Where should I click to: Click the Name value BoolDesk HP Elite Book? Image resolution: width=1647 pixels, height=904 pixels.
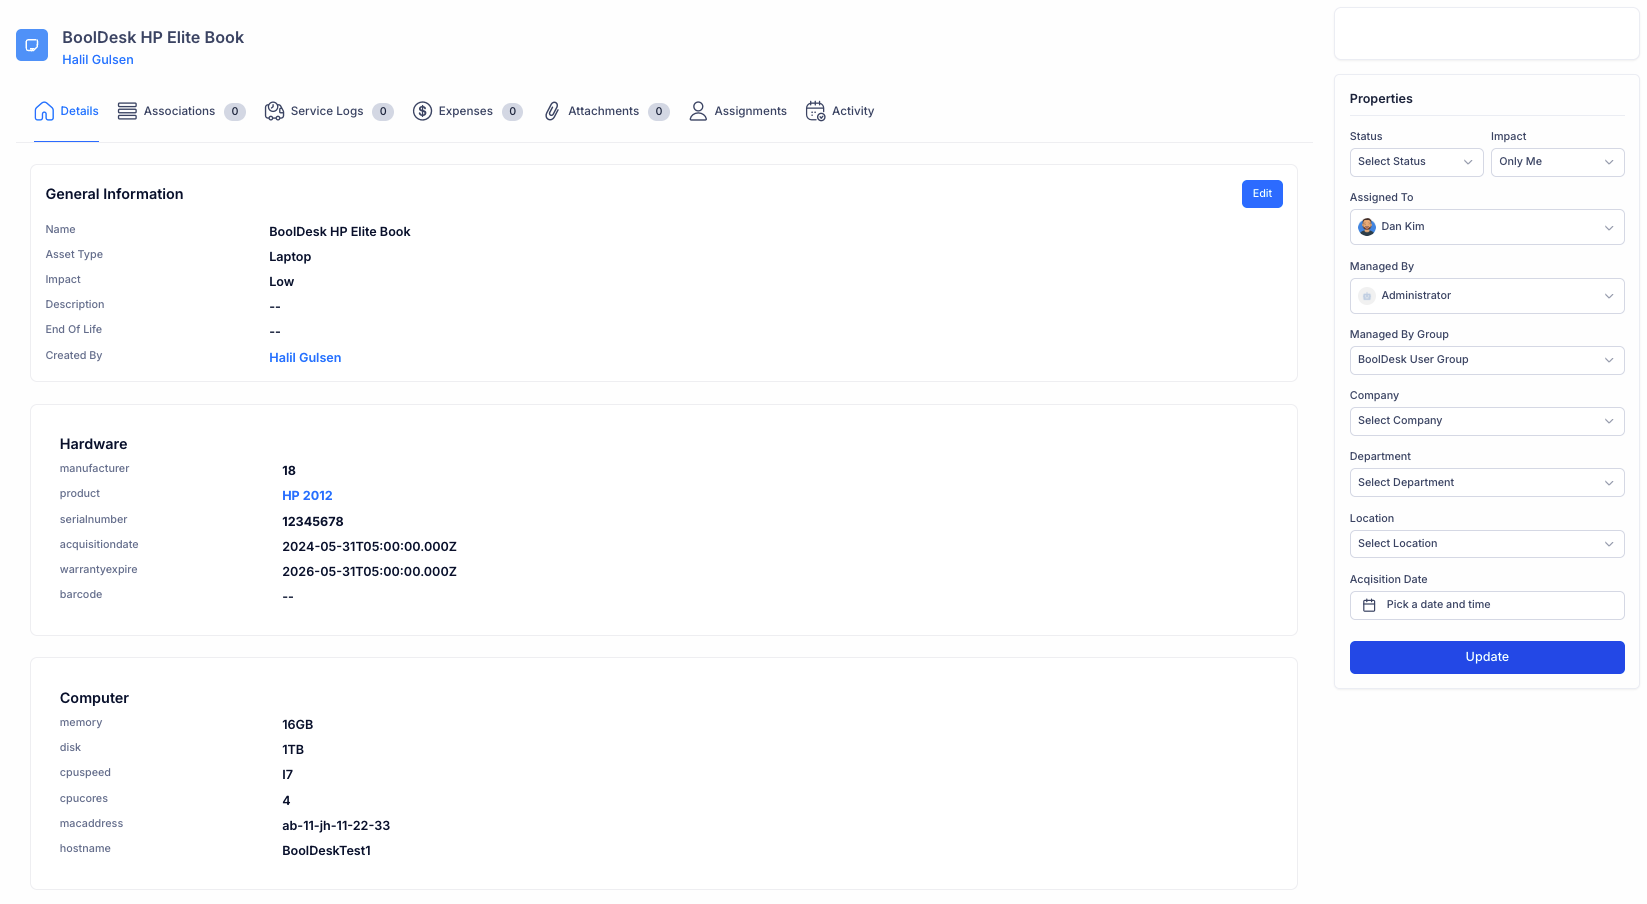340,232
